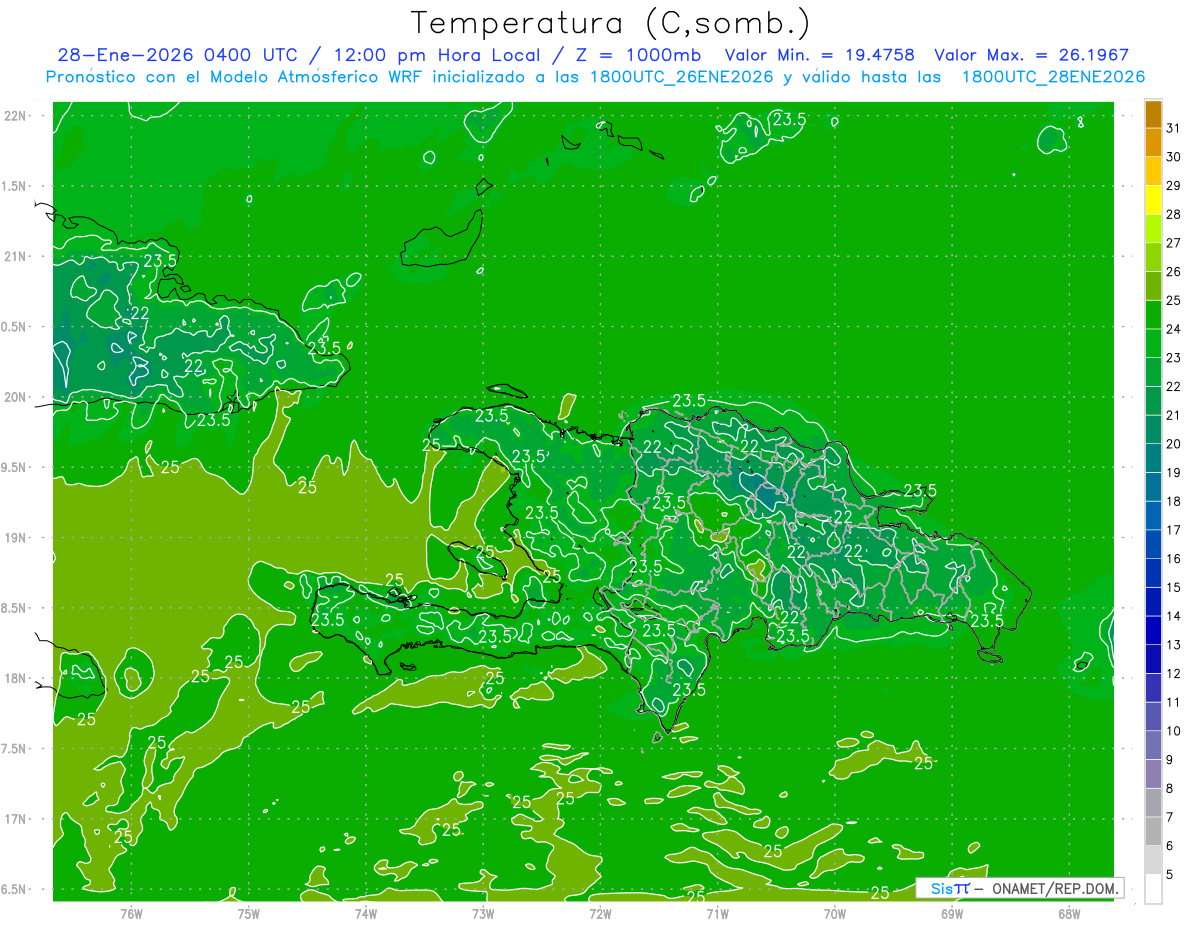
Task: Click legend scale number 18
Action: click(1173, 501)
